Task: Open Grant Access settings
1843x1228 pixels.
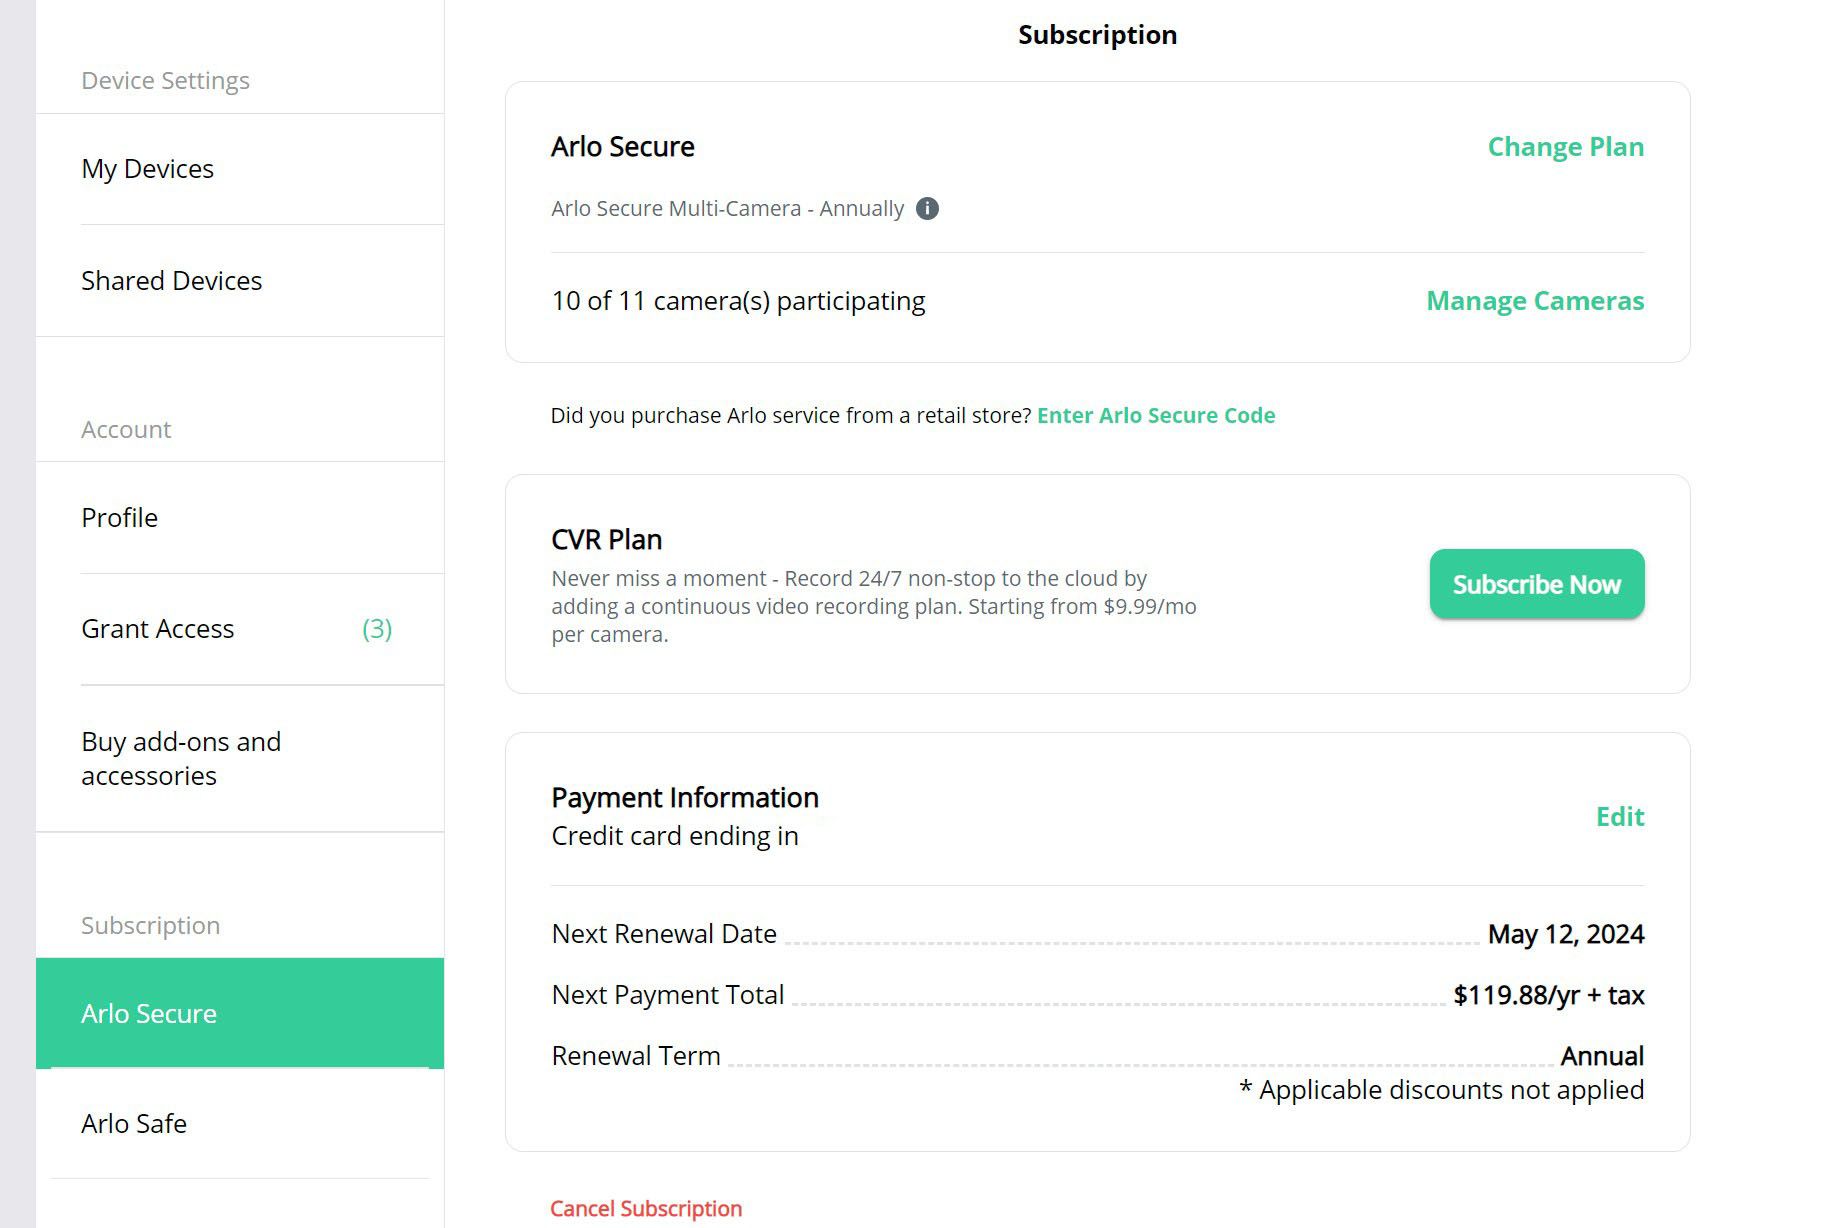Action: [157, 629]
